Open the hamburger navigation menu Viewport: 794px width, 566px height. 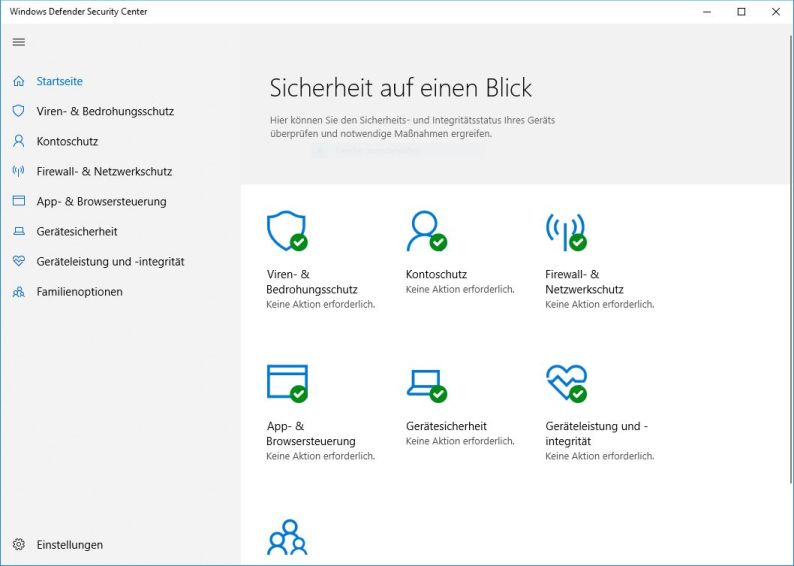tap(19, 42)
